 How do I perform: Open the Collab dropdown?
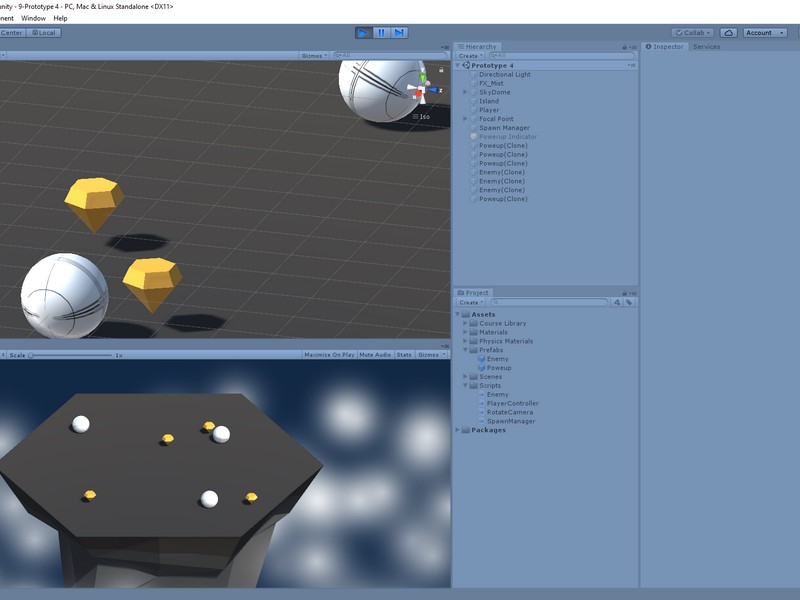click(692, 33)
